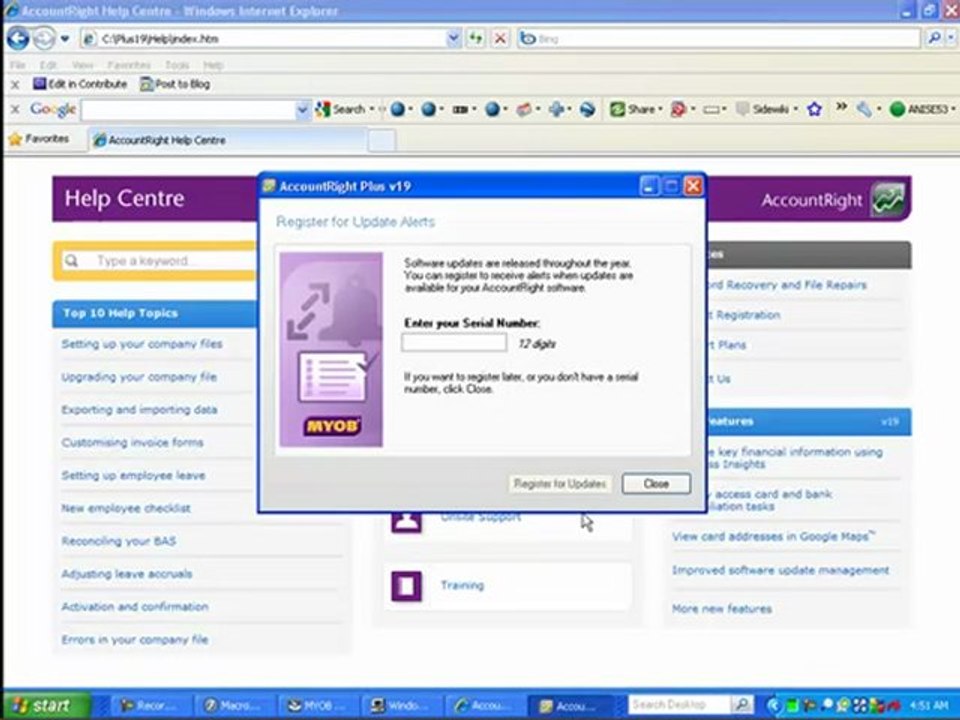Screen dimensions: 960x720
Task: Open the Tools menu
Action: coord(177,65)
